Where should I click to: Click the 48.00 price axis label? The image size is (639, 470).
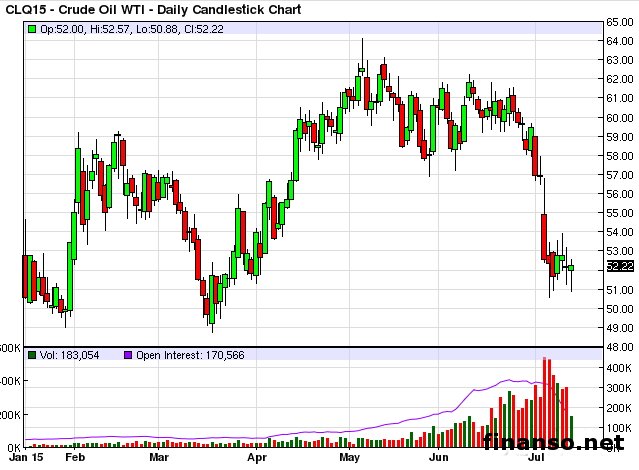[x=618, y=346]
